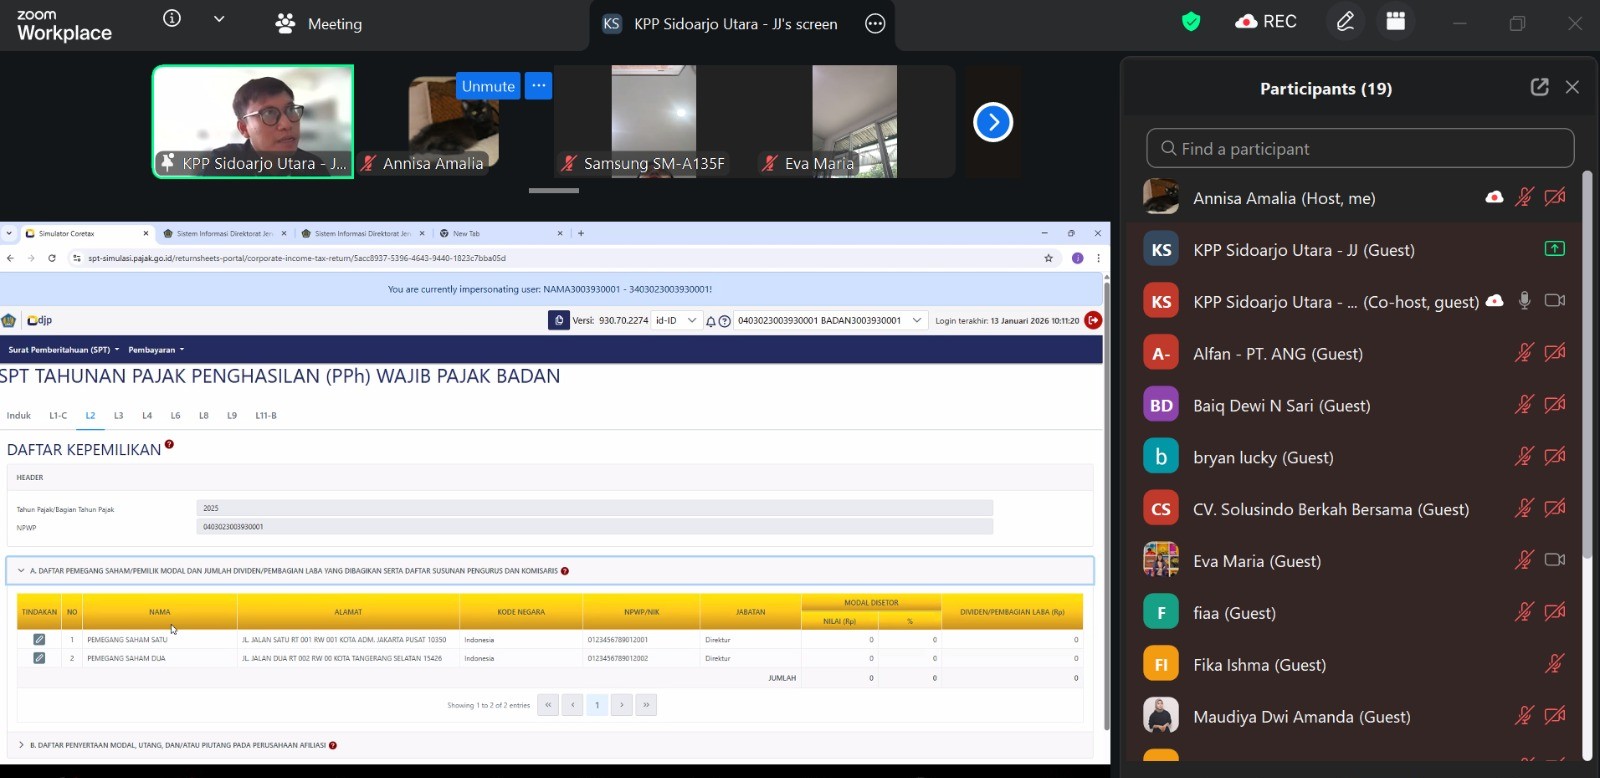The image size is (1600, 778).
Task: Click edit icon for Pemegang Saham Satu row
Action: tap(39, 640)
